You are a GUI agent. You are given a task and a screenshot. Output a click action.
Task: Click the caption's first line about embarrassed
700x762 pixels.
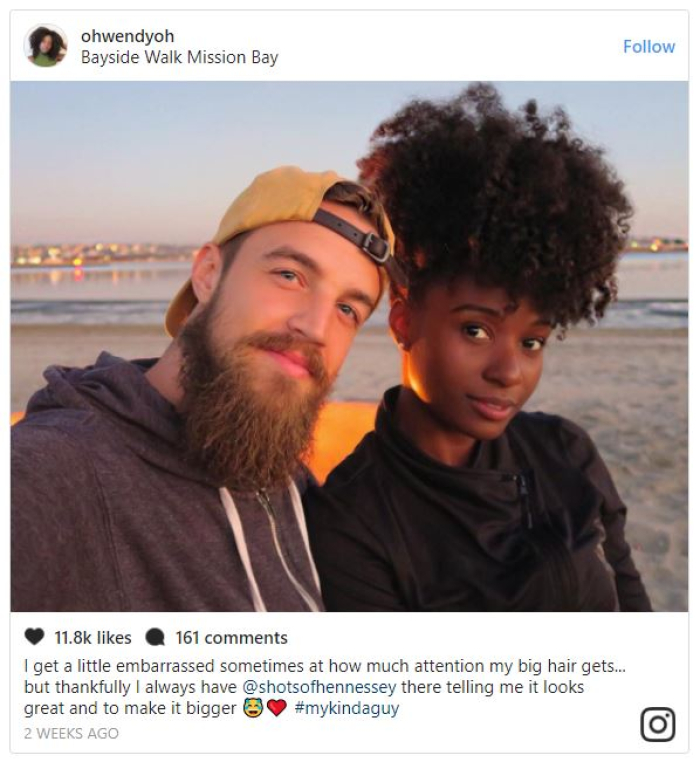pyautogui.click(x=325, y=666)
